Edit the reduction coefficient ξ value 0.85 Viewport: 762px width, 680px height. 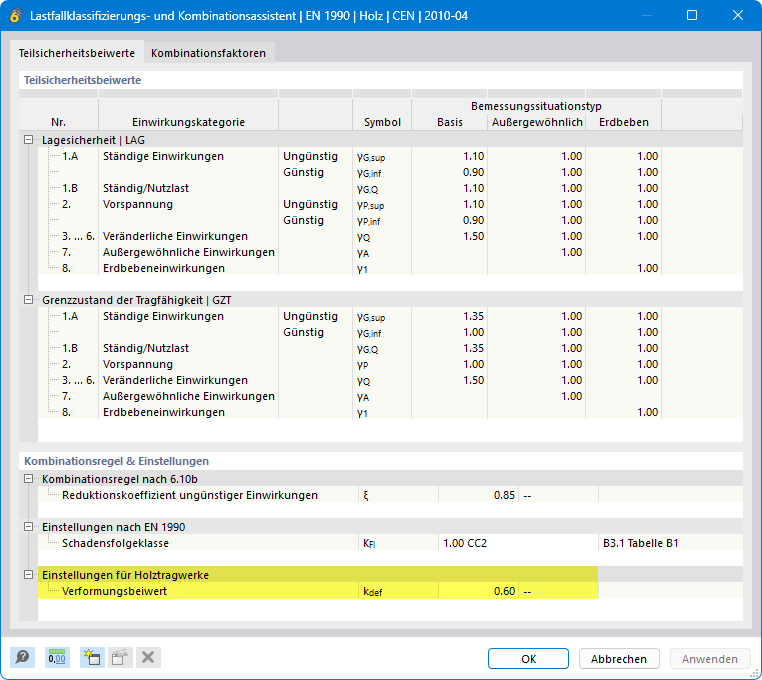[478, 495]
